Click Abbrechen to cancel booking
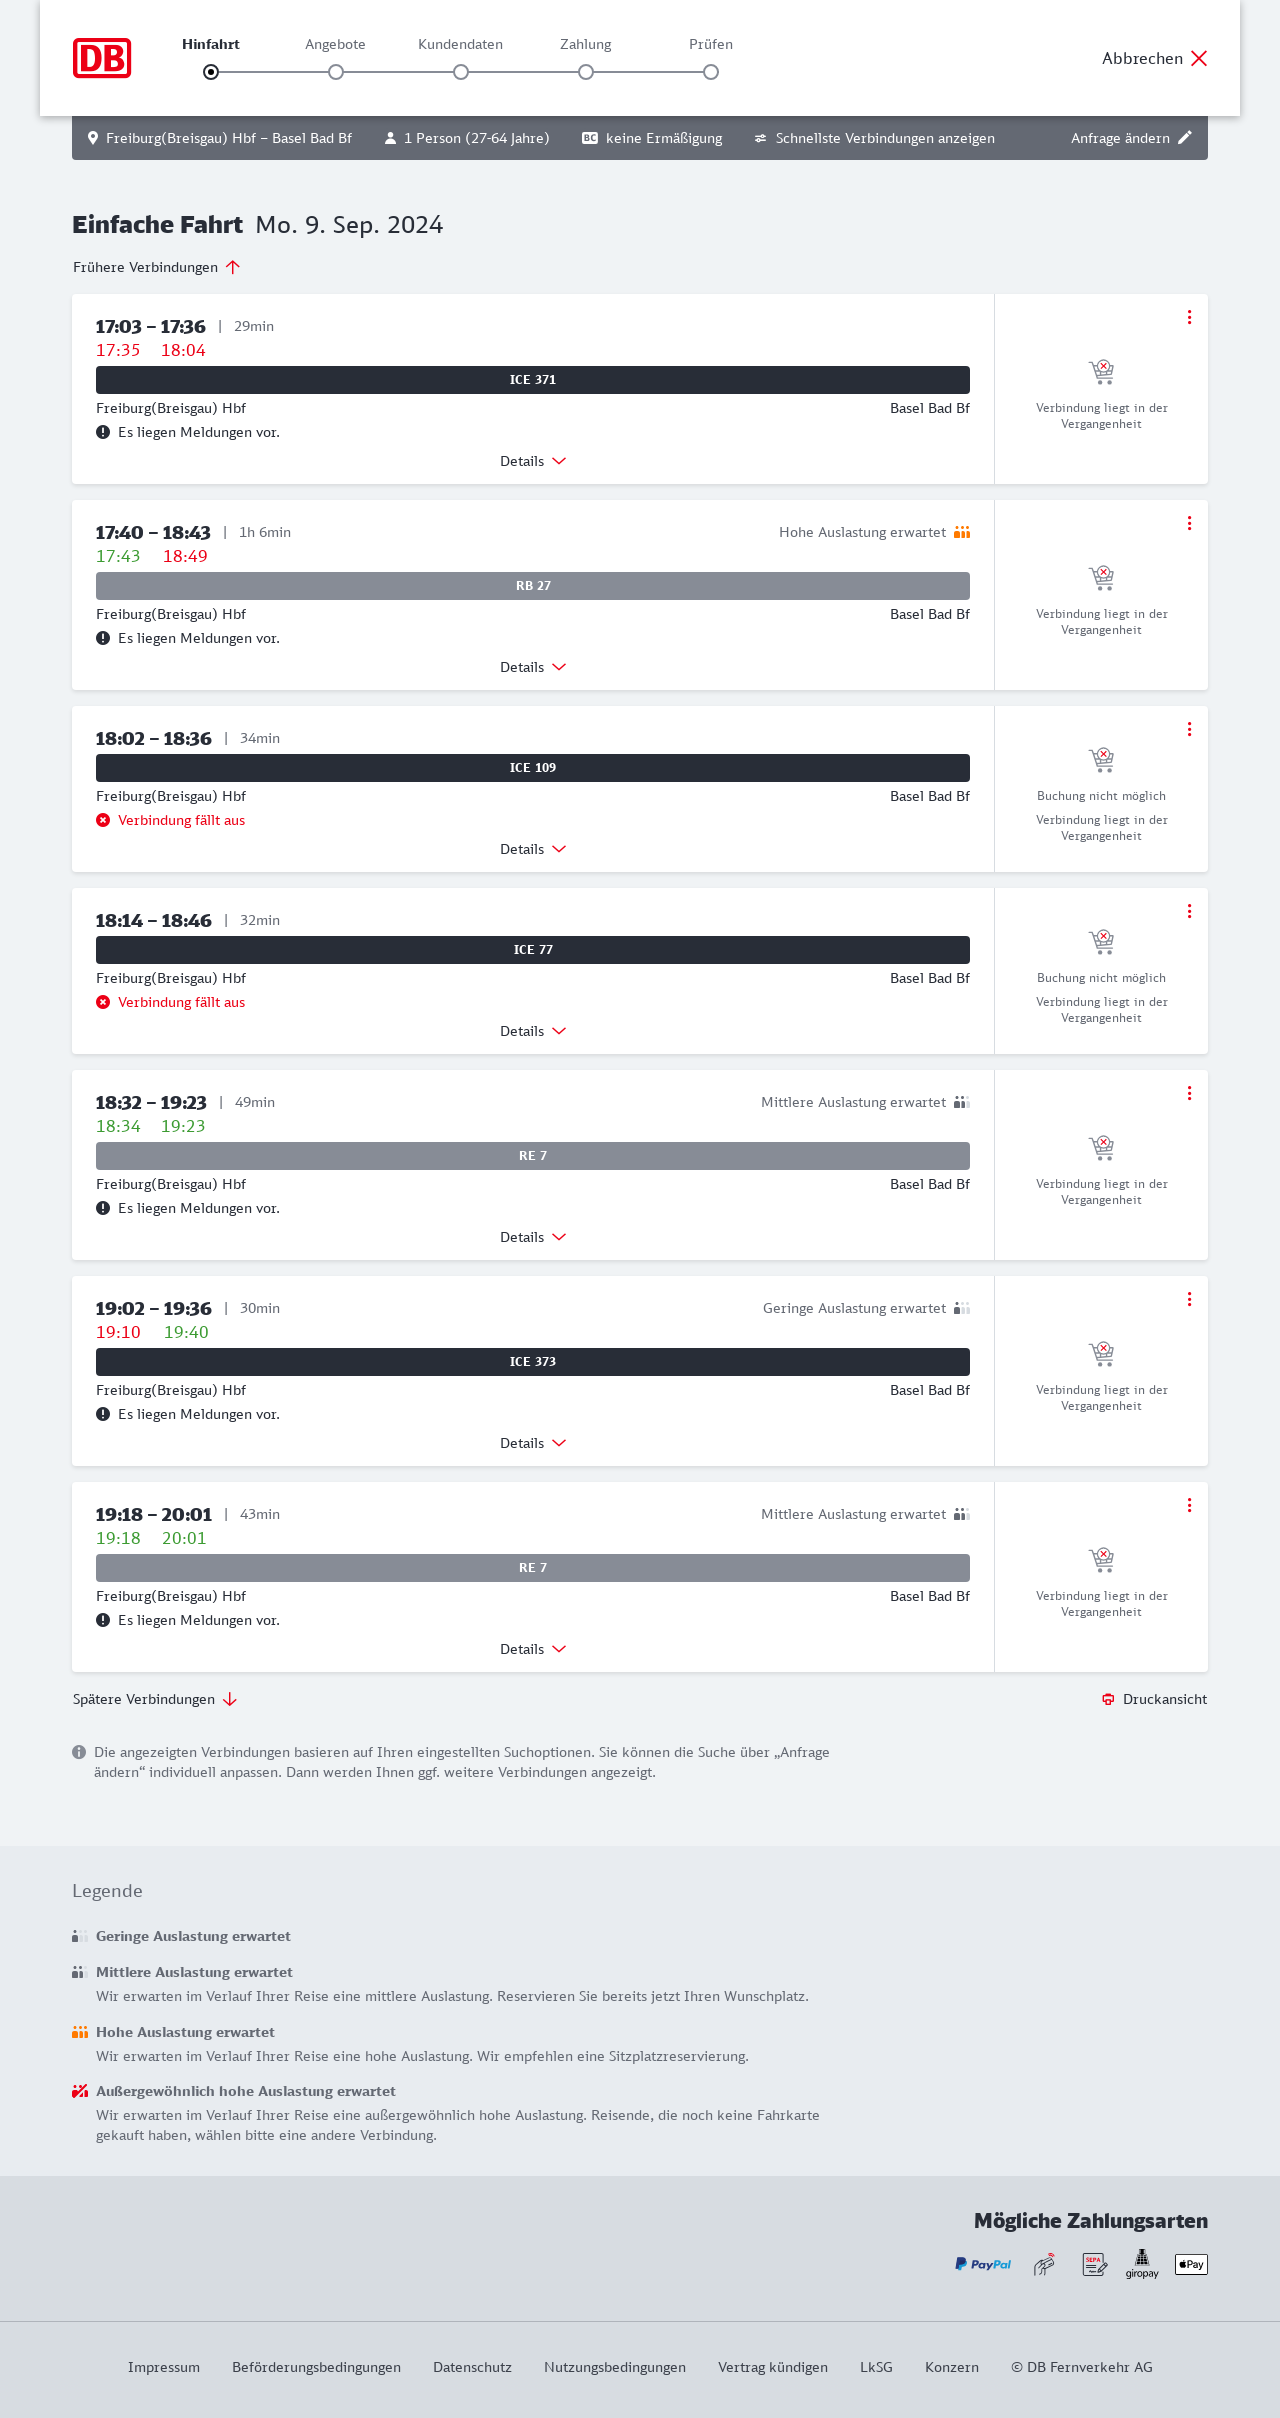The width and height of the screenshot is (1280, 2418). pos(1154,58)
